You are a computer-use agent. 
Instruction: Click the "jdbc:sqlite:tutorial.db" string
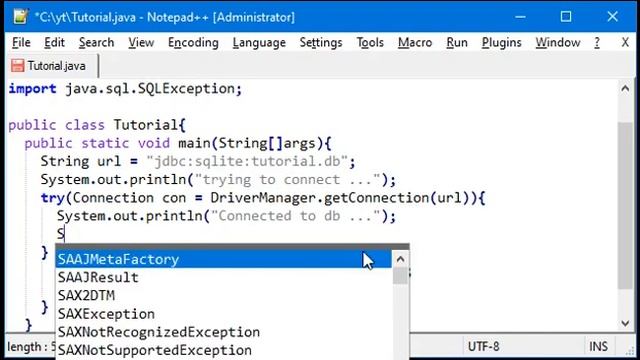[247, 161]
